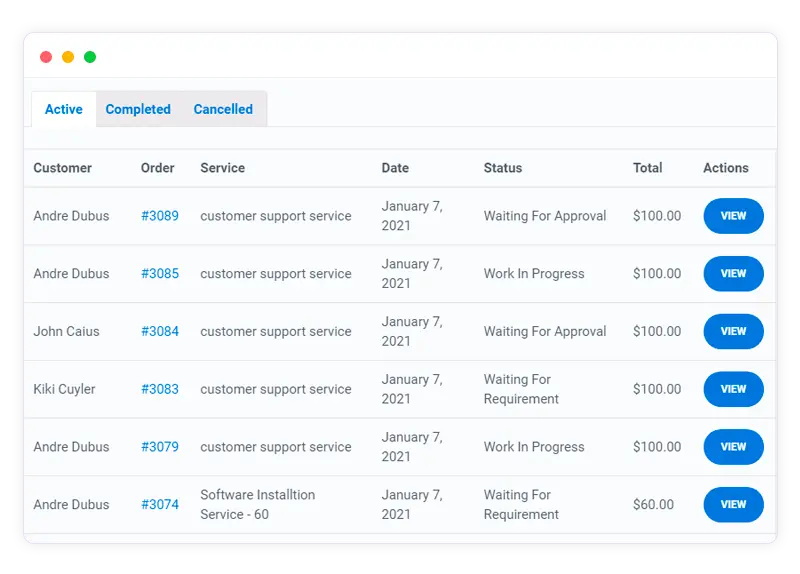The image size is (800, 574).
Task: Click the Total column header
Action: pyautogui.click(x=648, y=168)
